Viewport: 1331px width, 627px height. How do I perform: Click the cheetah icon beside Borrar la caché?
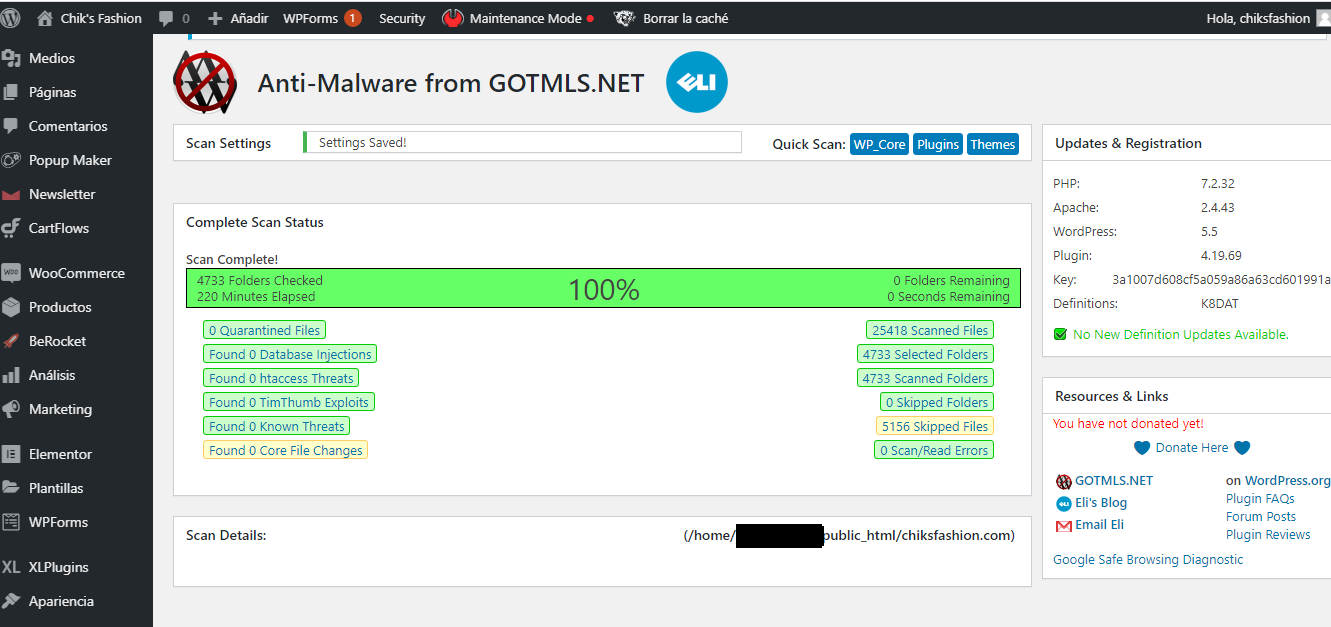624,18
